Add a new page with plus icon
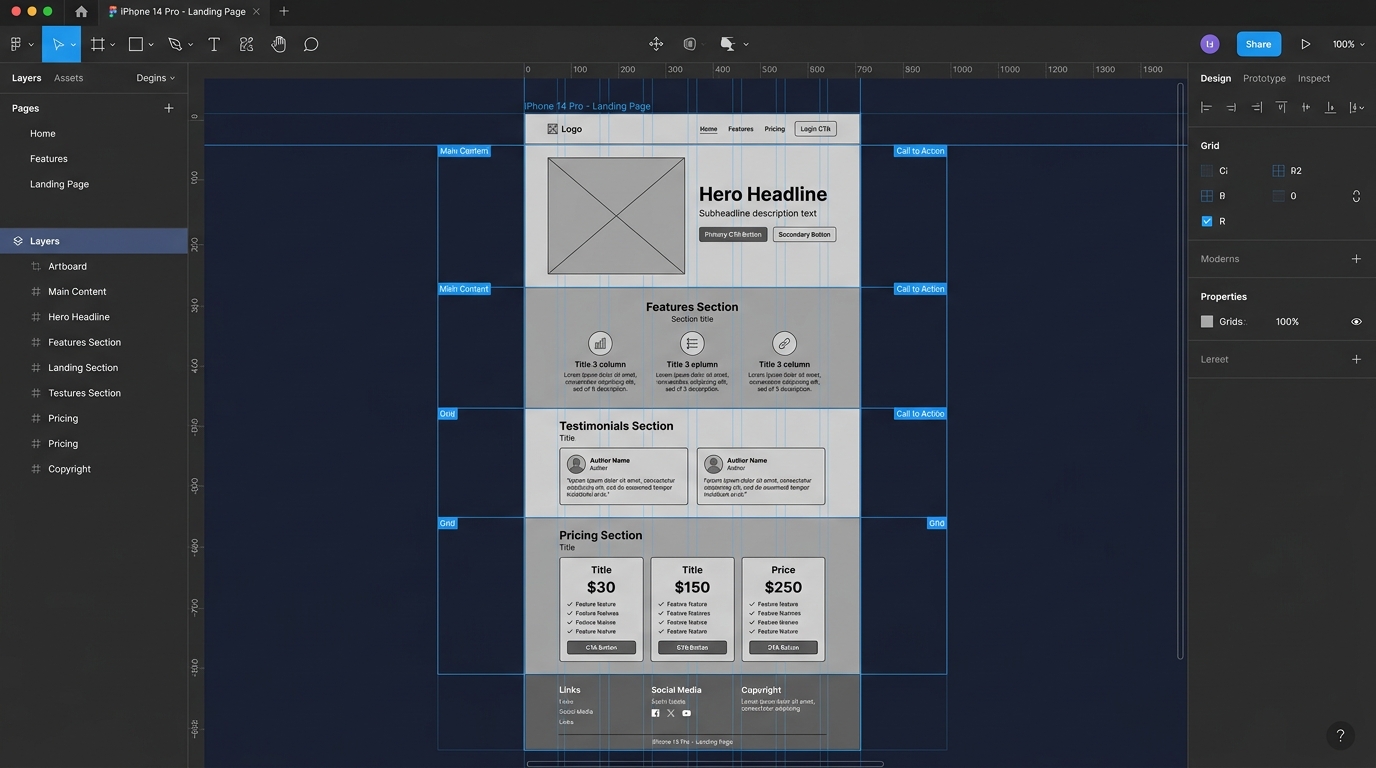This screenshot has height=768, width=1376. point(169,108)
